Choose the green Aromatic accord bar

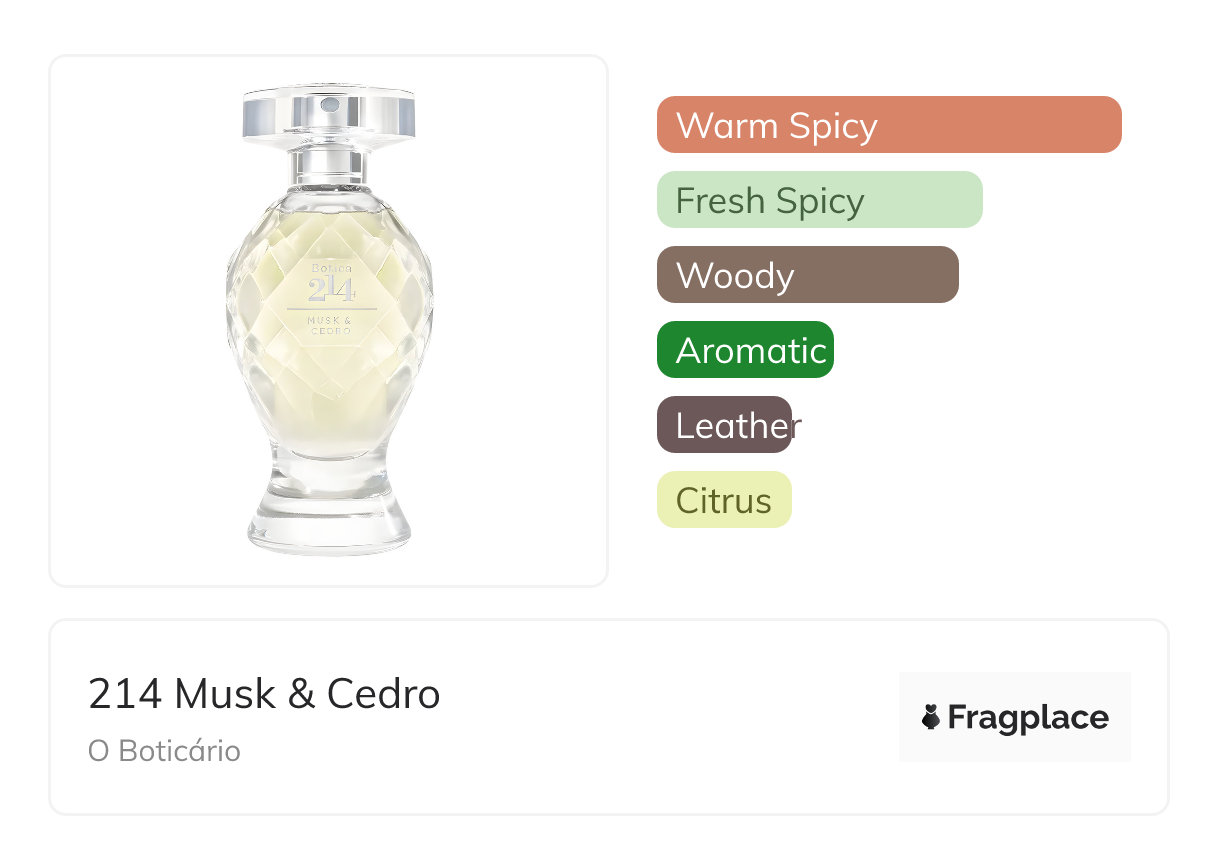pyautogui.click(x=745, y=350)
